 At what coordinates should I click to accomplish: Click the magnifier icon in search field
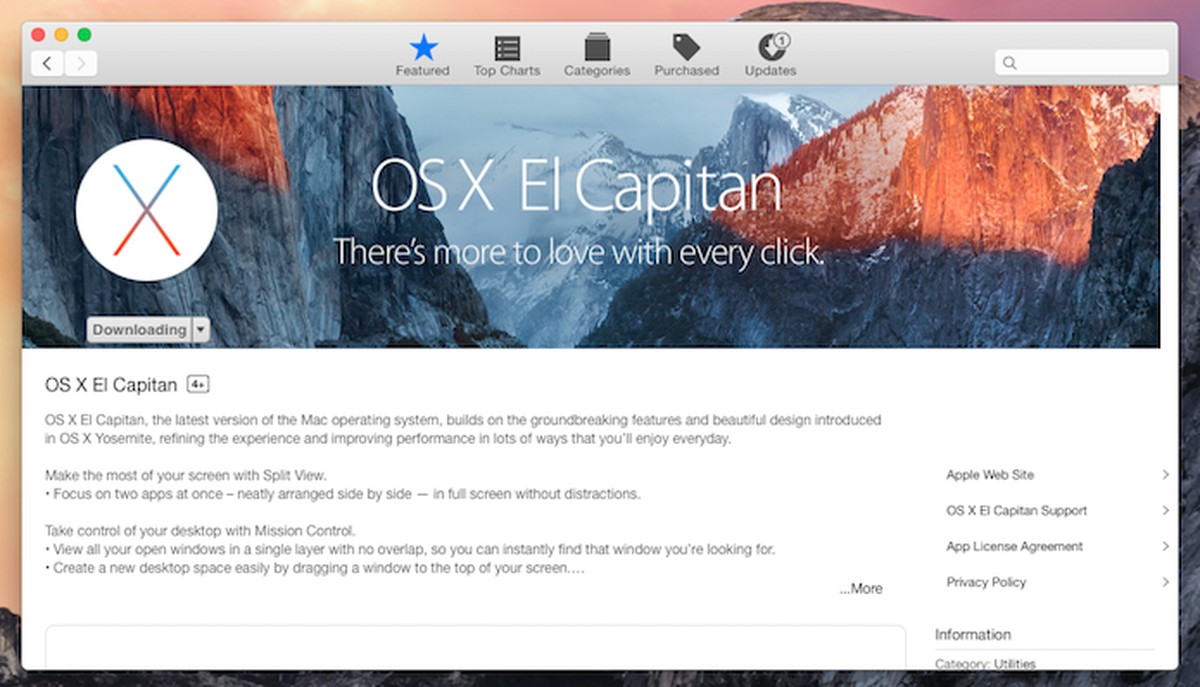click(x=1010, y=63)
